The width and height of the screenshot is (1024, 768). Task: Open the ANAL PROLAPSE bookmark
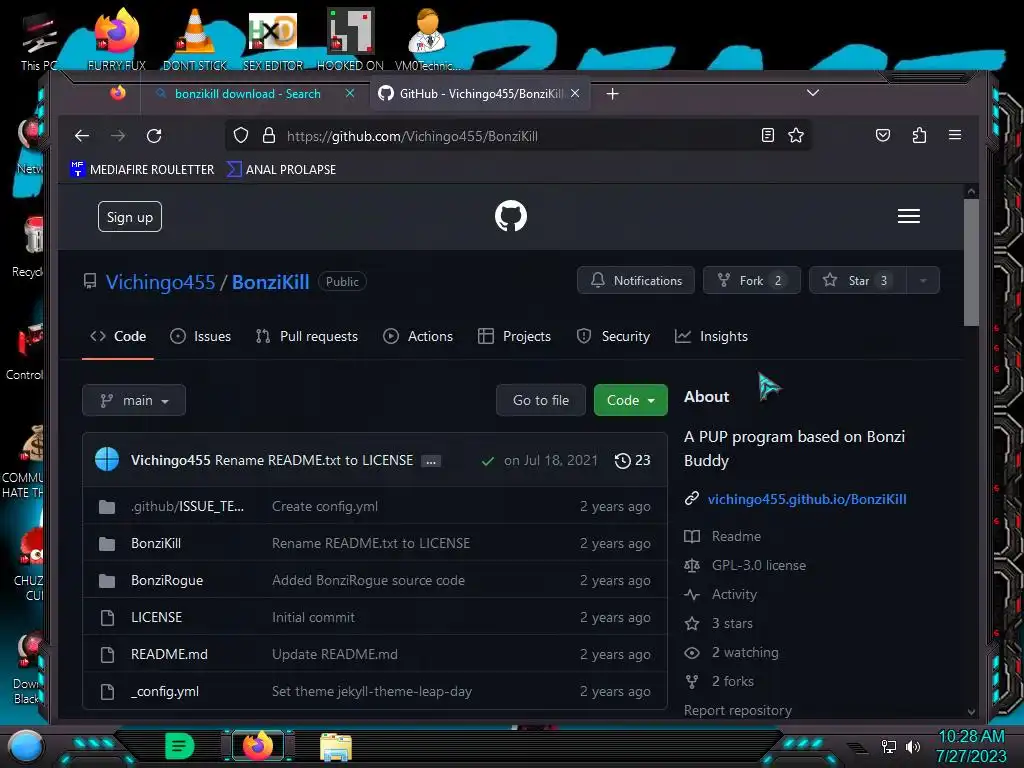pos(281,170)
